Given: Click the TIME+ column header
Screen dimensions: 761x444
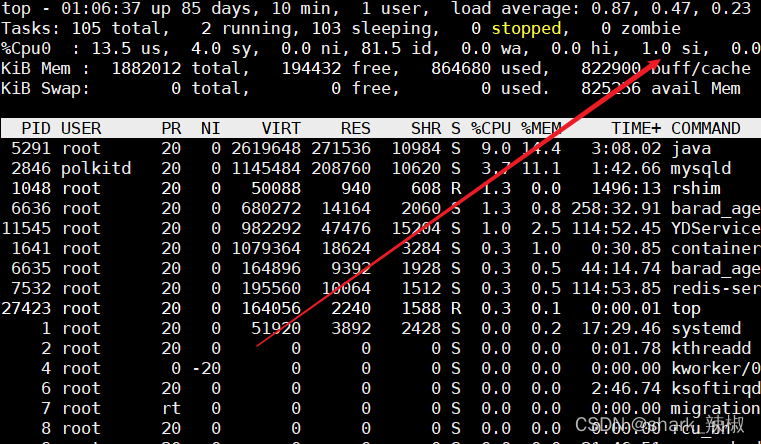Looking at the screenshot, I should 636,129.
